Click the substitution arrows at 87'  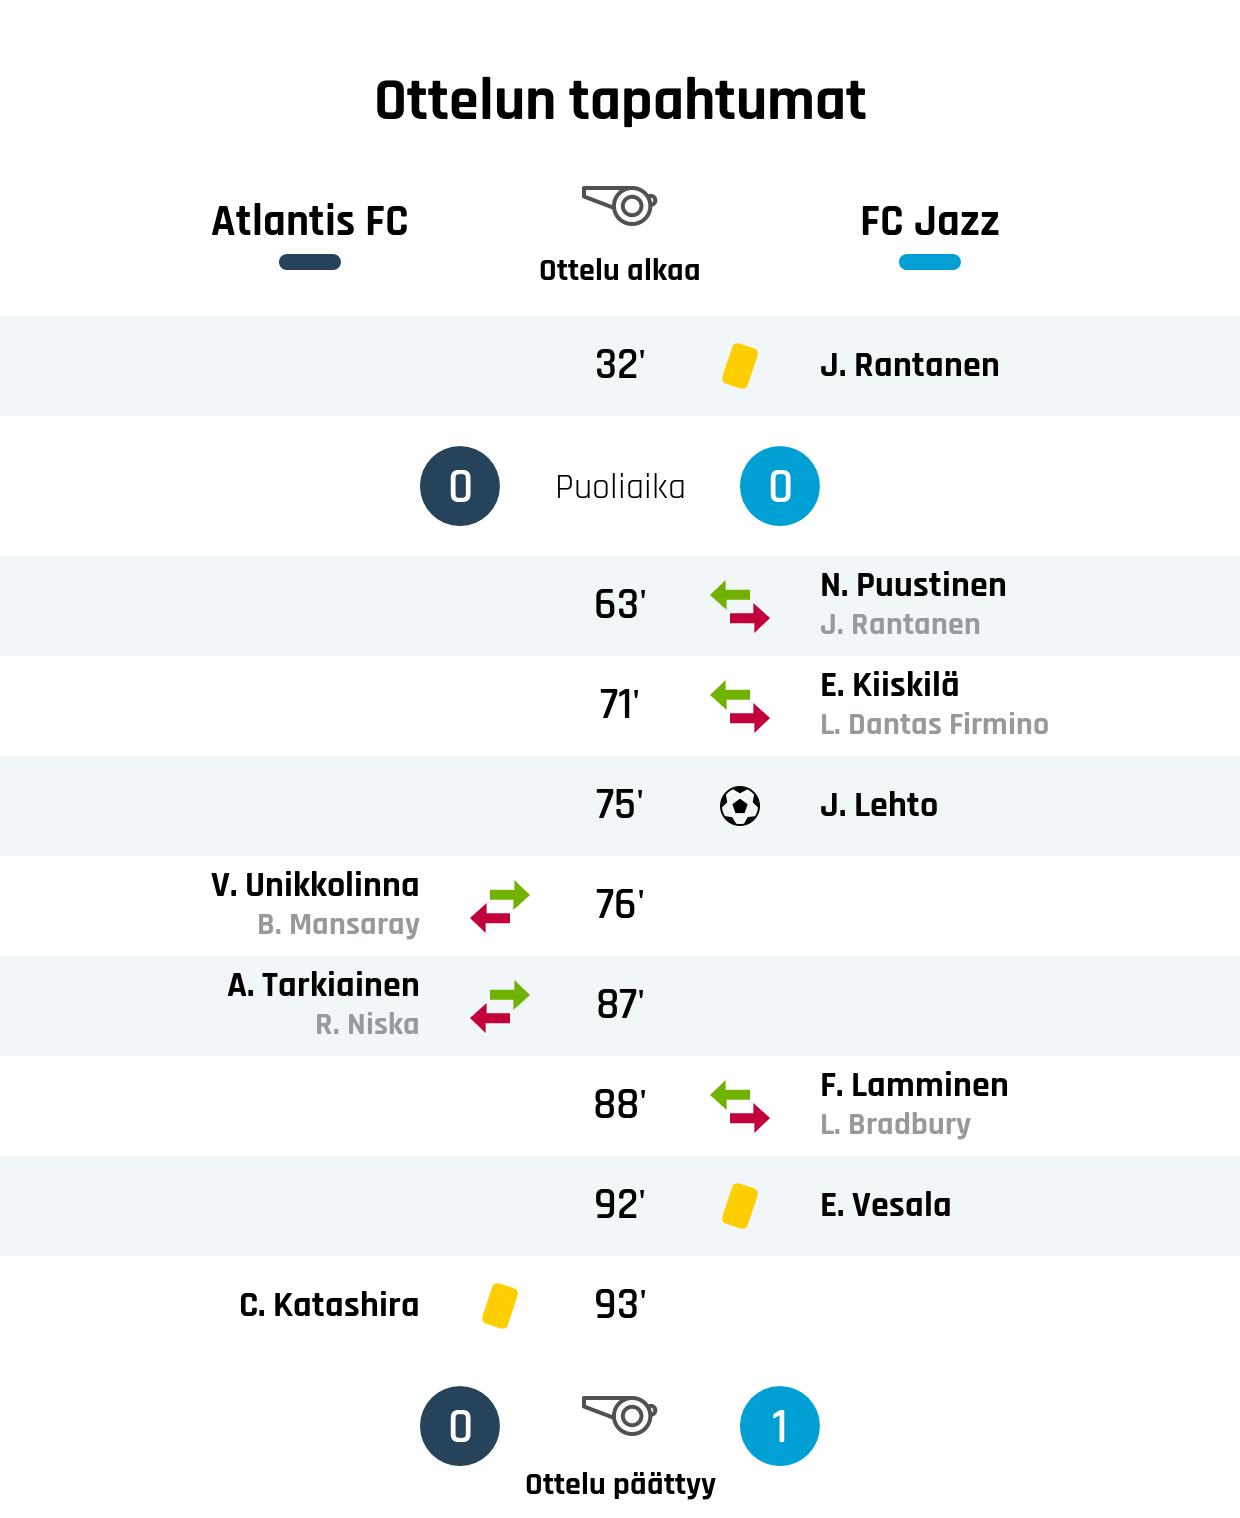[500, 1006]
